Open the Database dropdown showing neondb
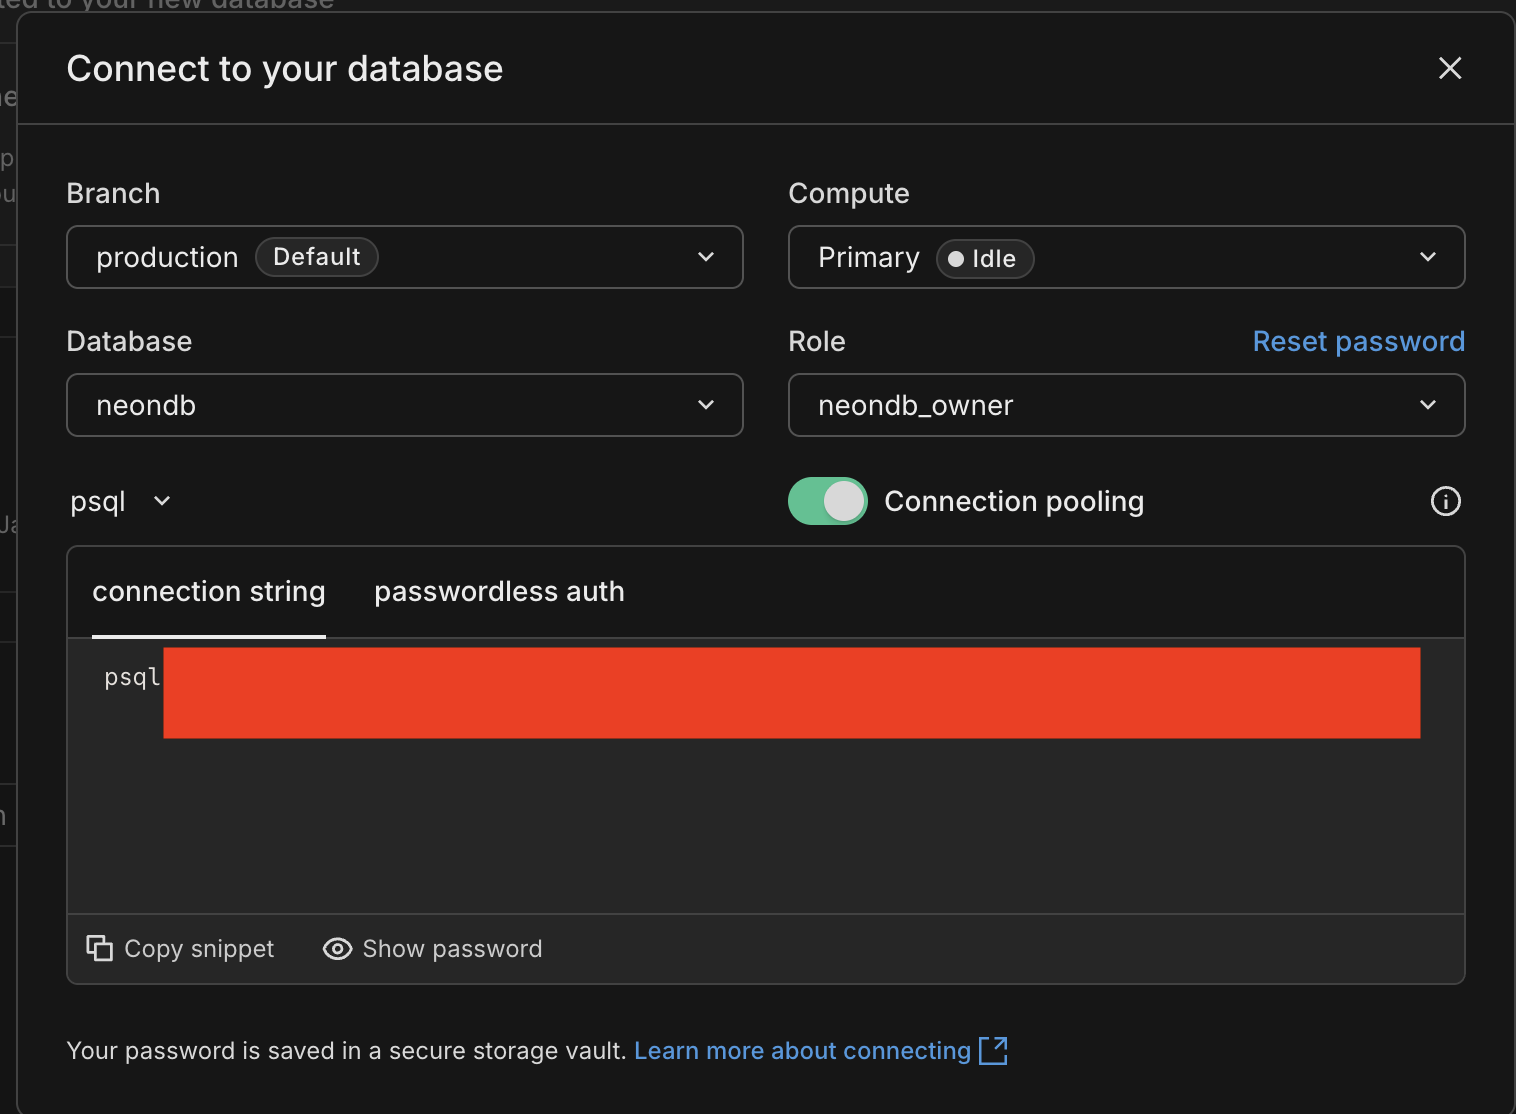Image resolution: width=1516 pixels, height=1114 pixels. pos(404,405)
